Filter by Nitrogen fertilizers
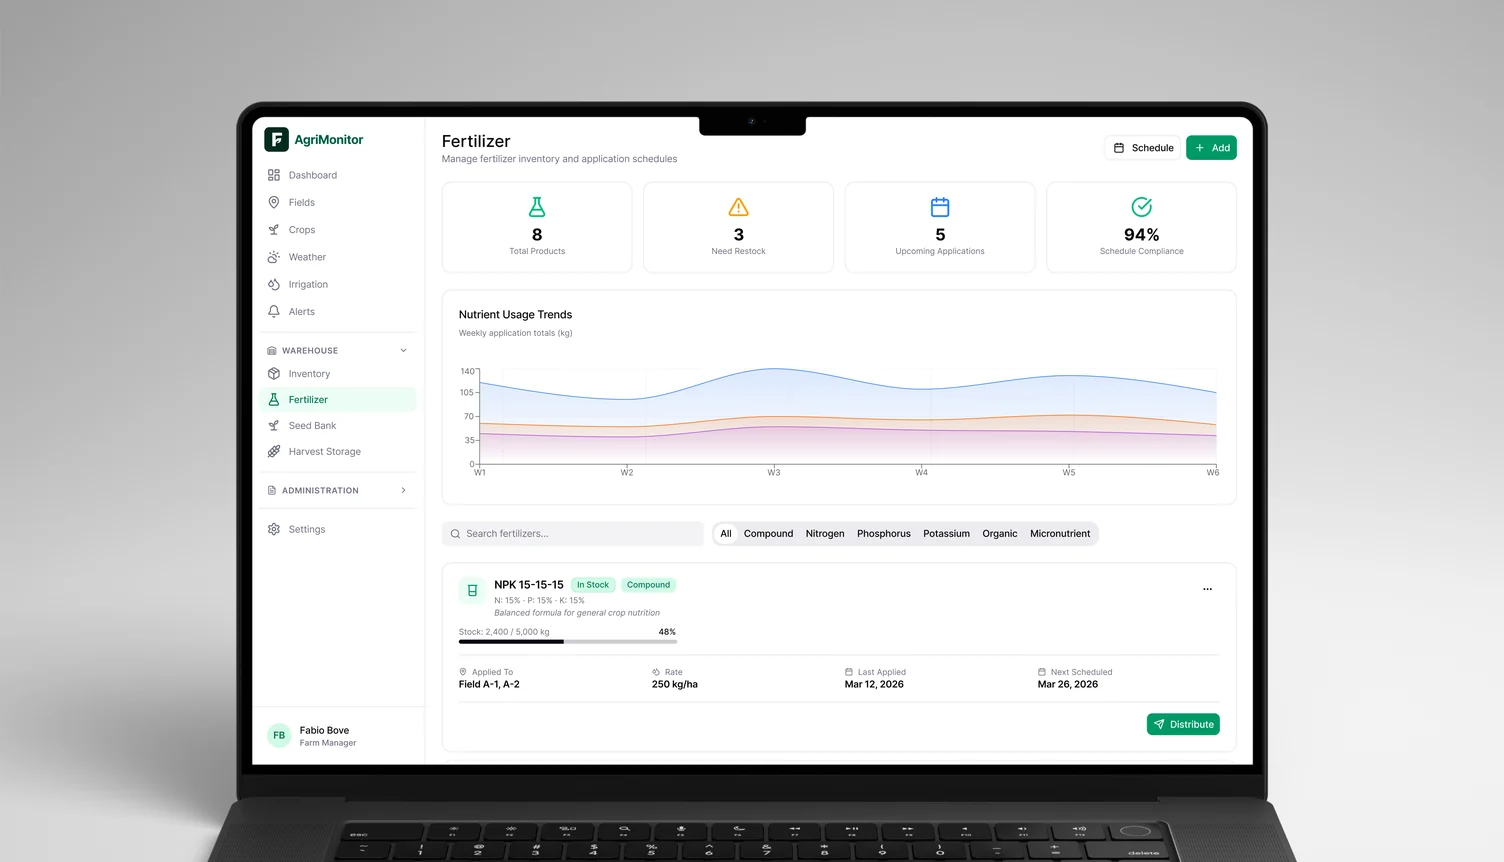 (x=825, y=534)
